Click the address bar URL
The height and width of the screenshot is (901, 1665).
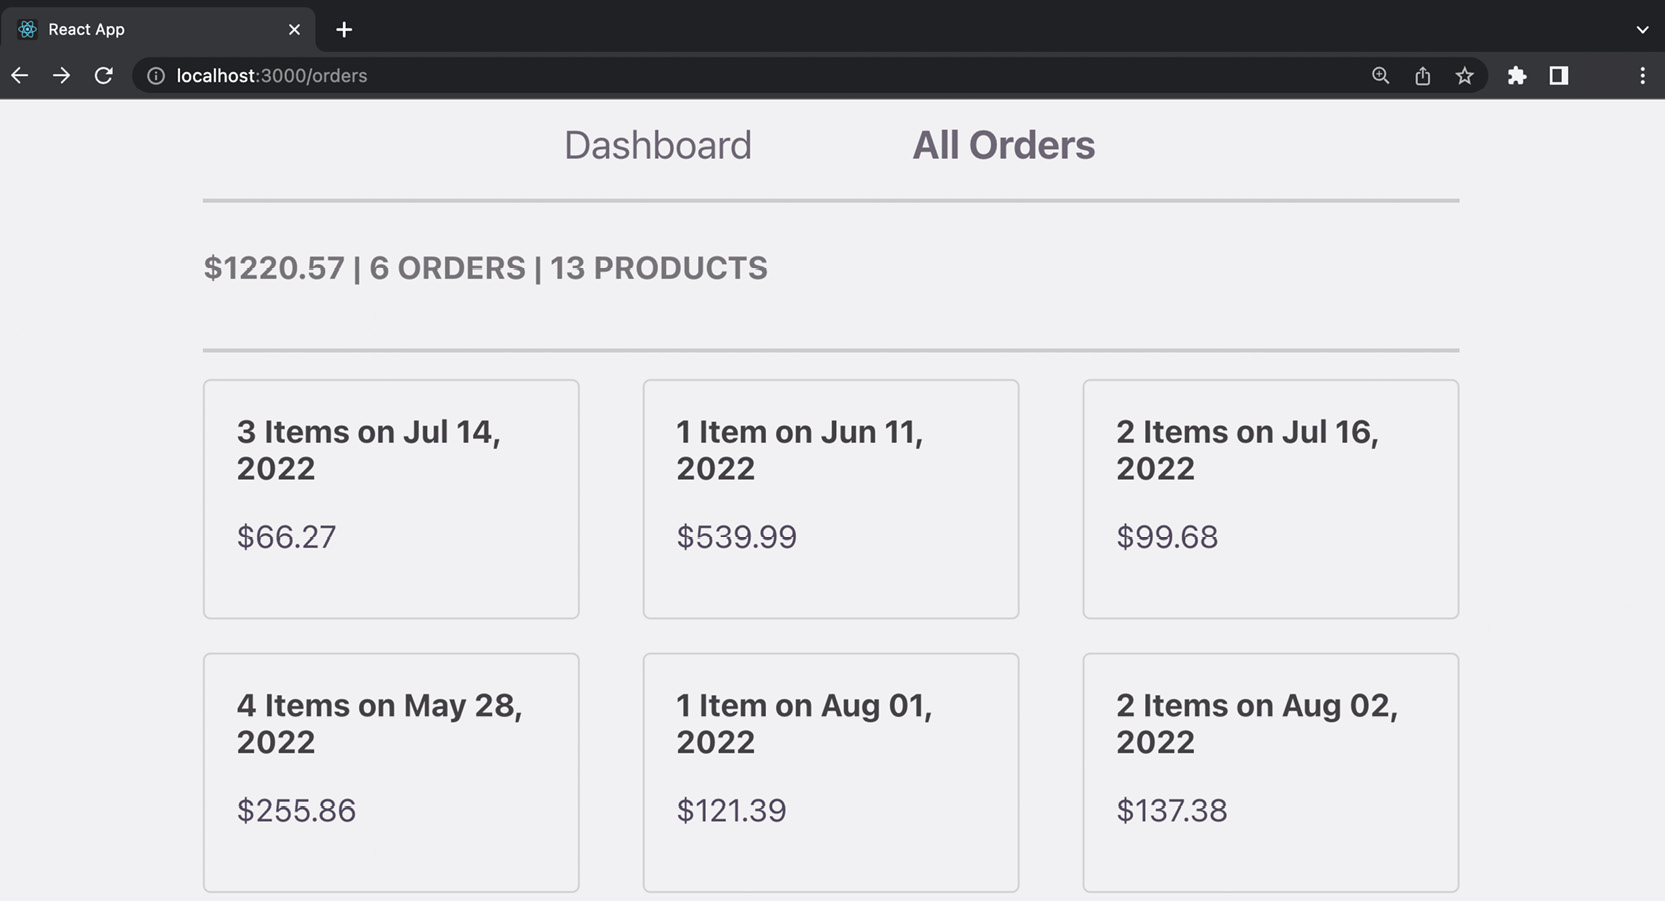(x=270, y=75)
